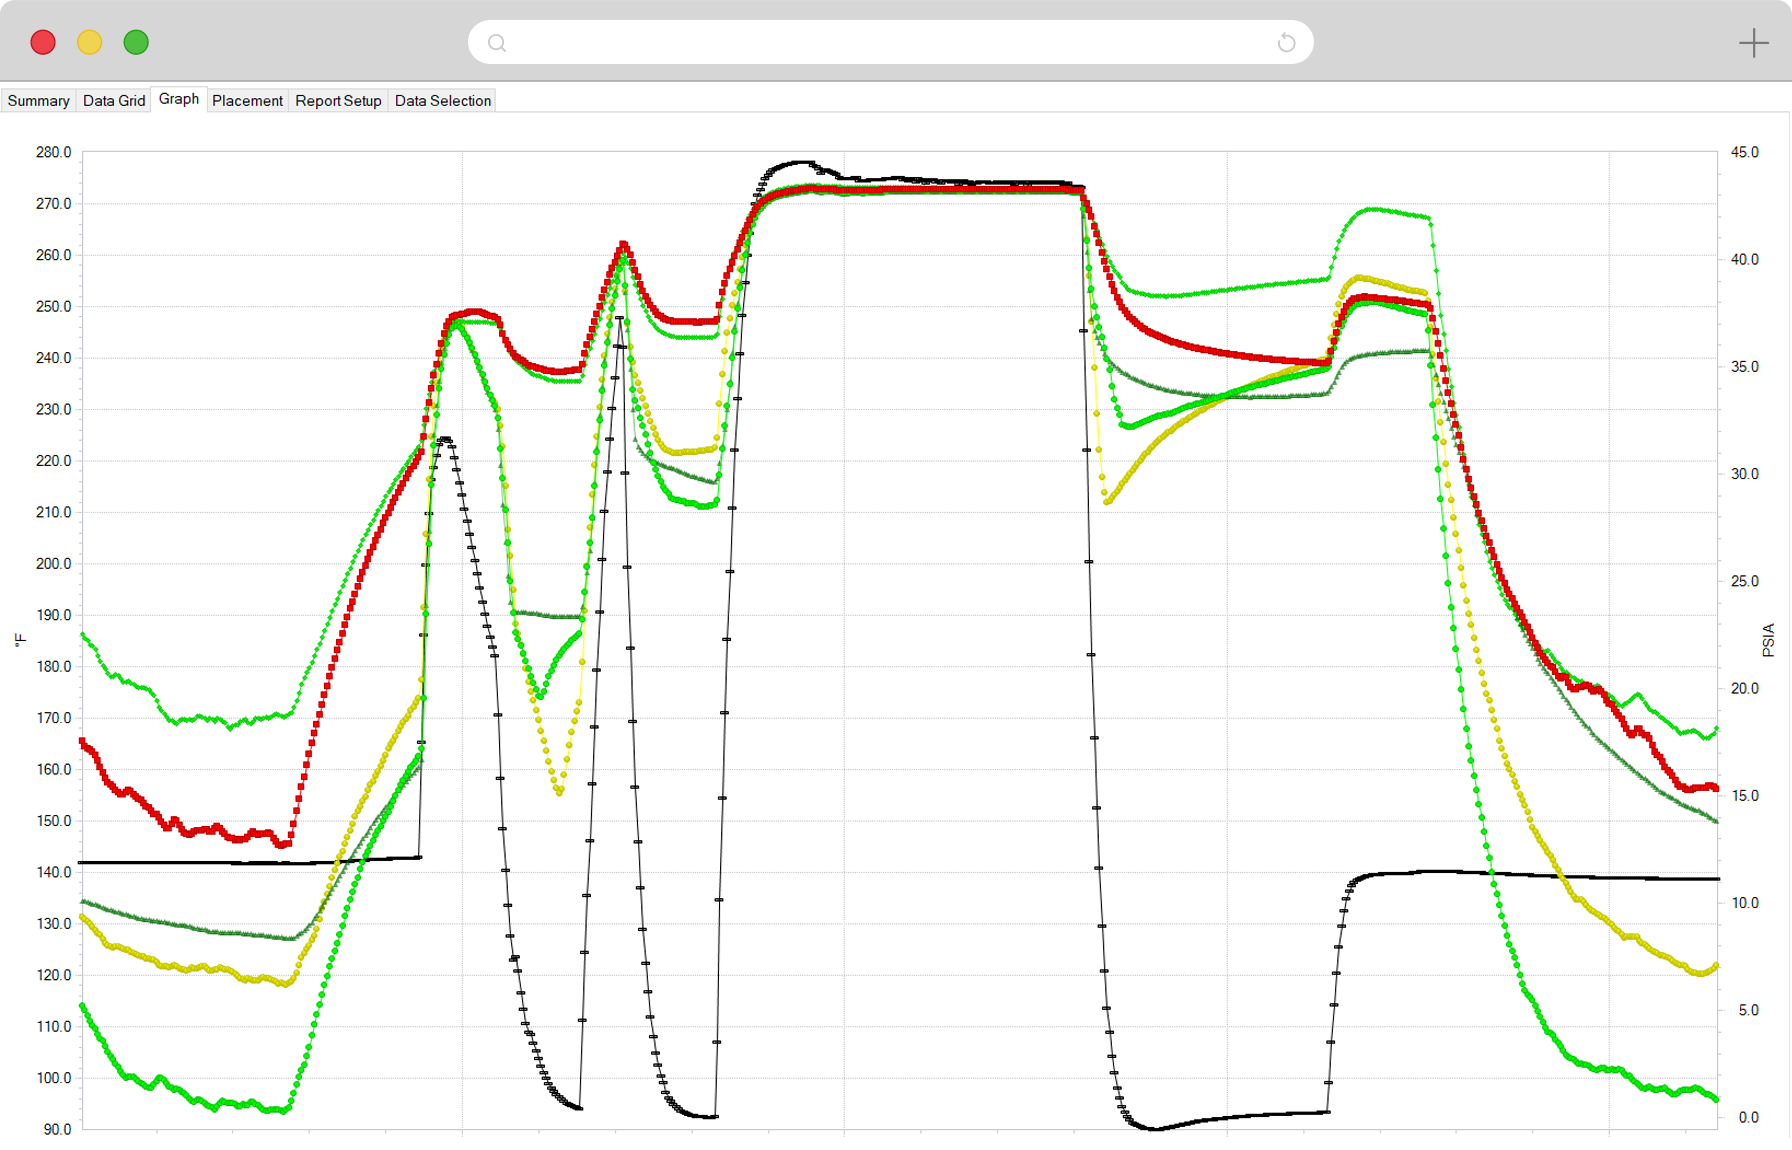Switch to the Data Selection tab
Viewport: 1792px width, 1150px height.
click(x=443, y=101)
